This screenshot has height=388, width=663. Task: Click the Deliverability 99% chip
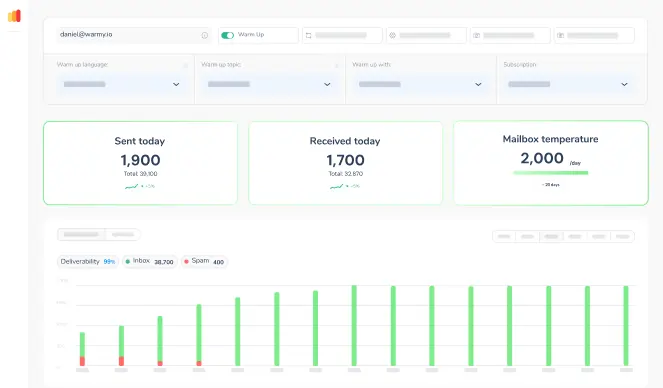click(x=88, y=262)
